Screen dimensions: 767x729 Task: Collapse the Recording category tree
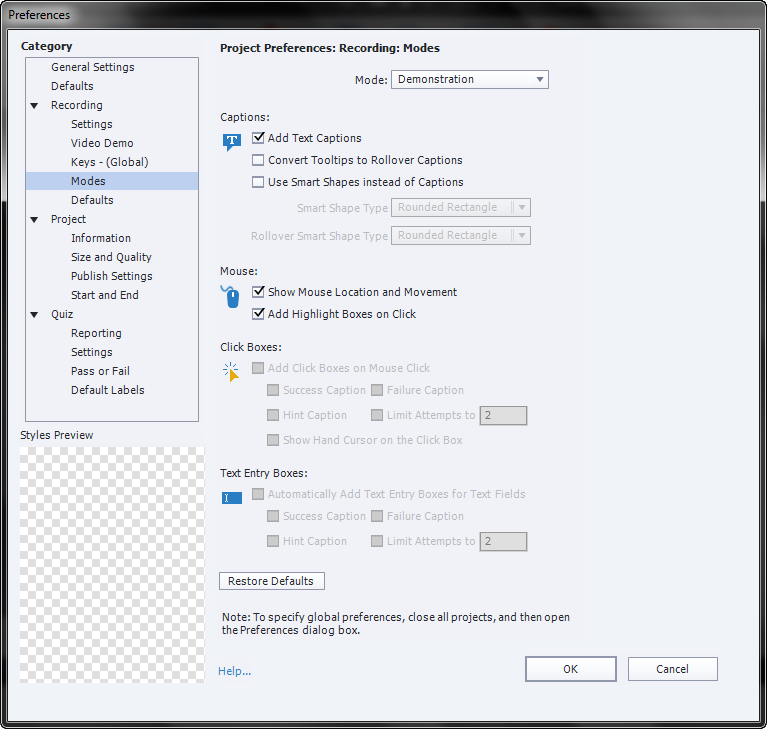pos(34,106)
